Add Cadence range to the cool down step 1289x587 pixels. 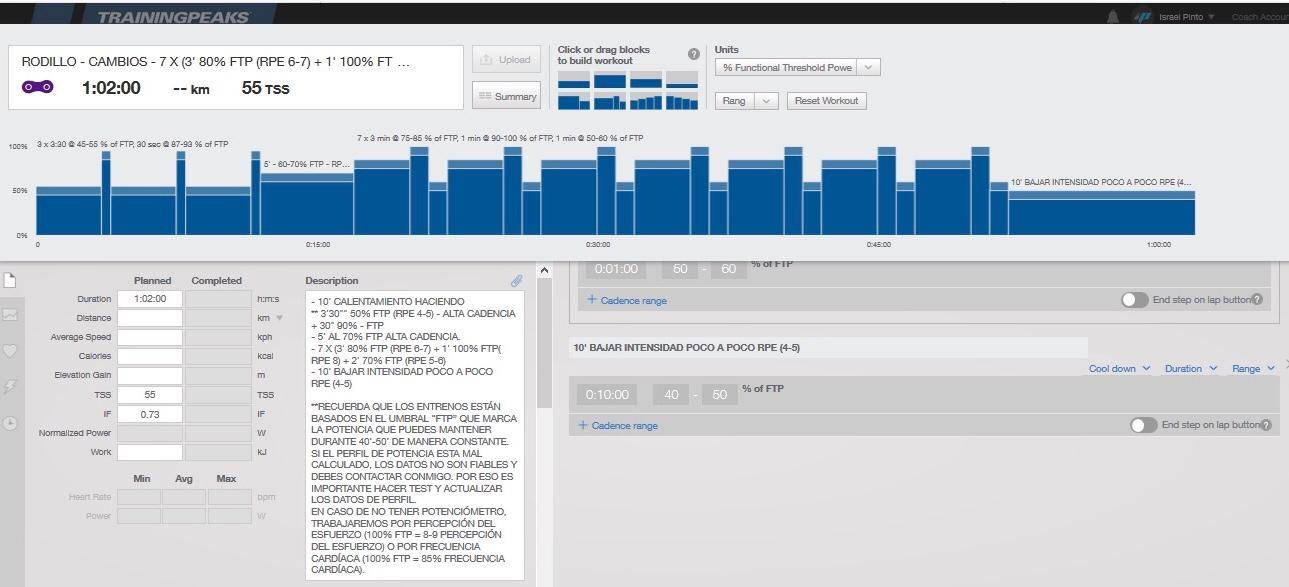pos(618,425)
